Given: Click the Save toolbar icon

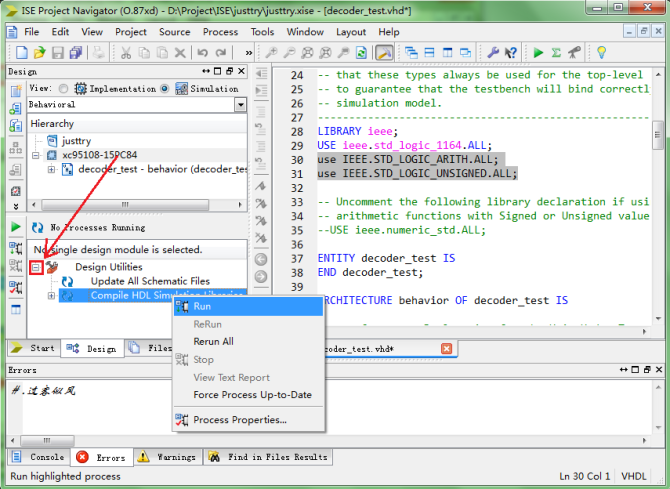Looking at the screenshot, I should point(58,53).
